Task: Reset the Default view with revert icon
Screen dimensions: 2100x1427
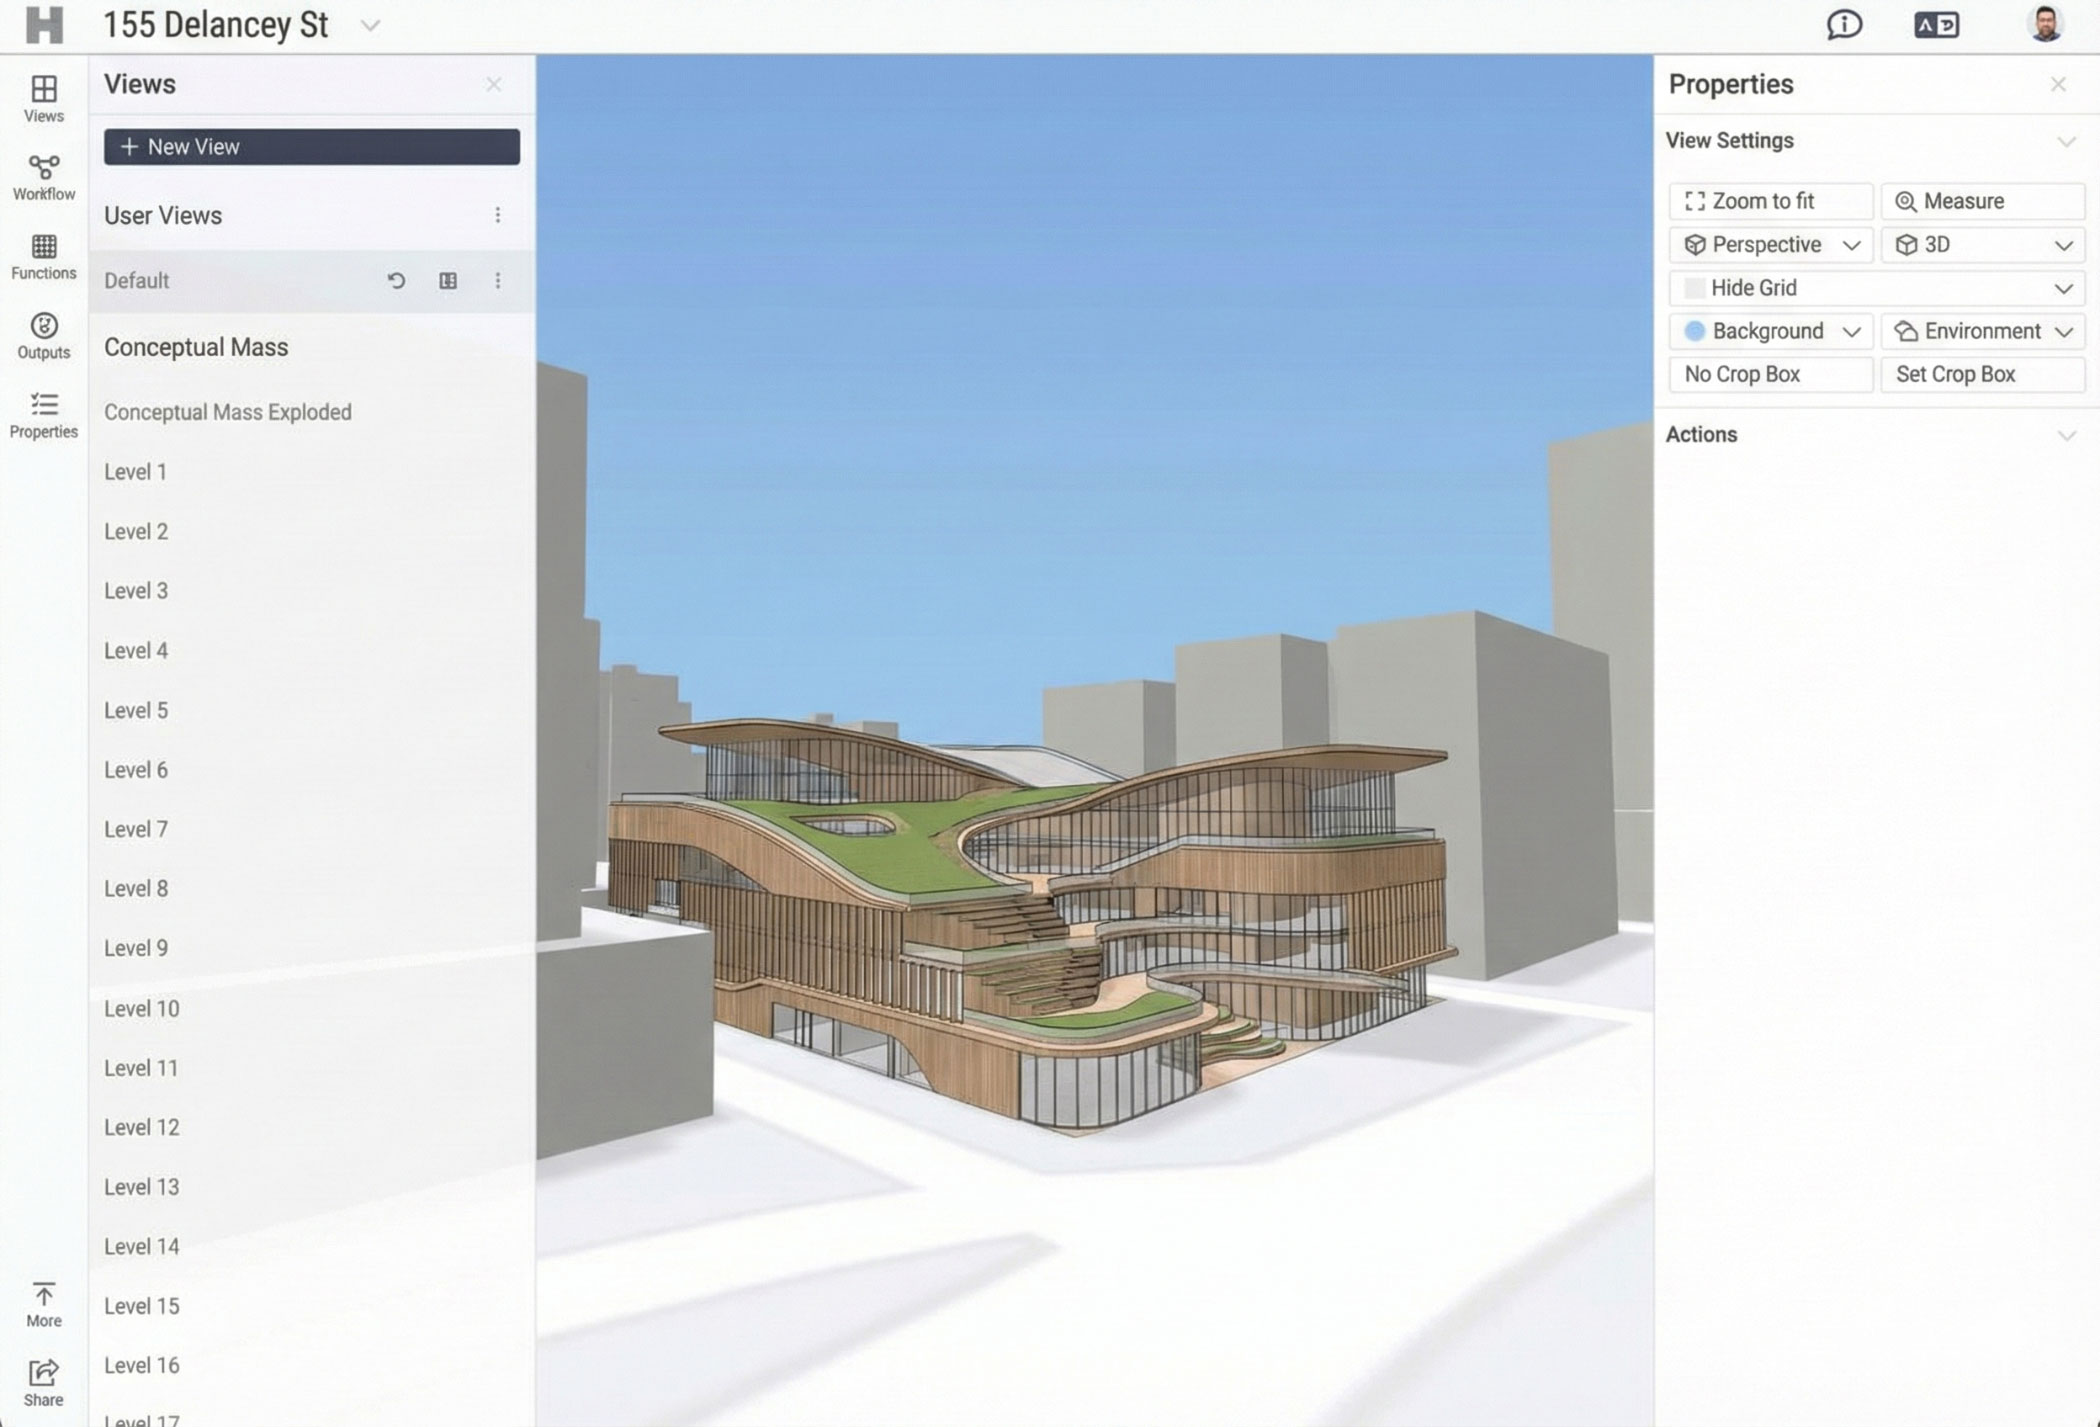Action: 396,281
